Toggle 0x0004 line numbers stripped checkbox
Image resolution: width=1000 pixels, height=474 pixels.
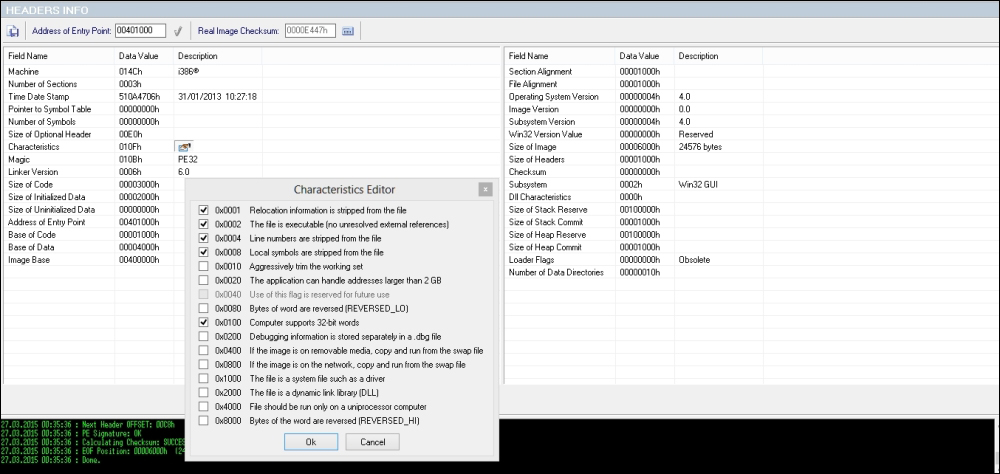tap(203, 238)
